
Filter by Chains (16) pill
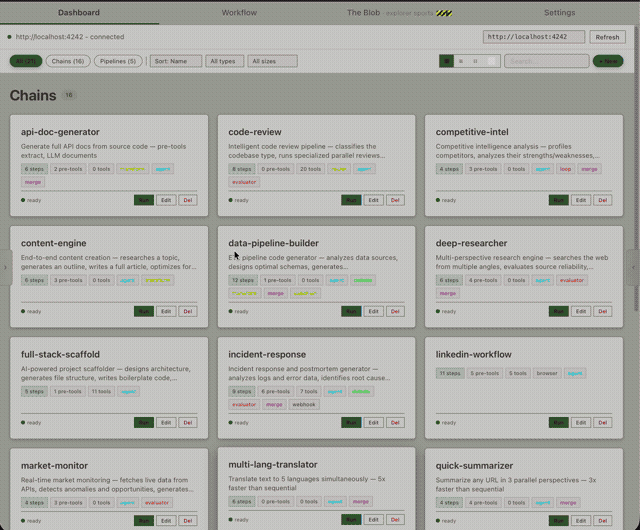pos(68,61)
